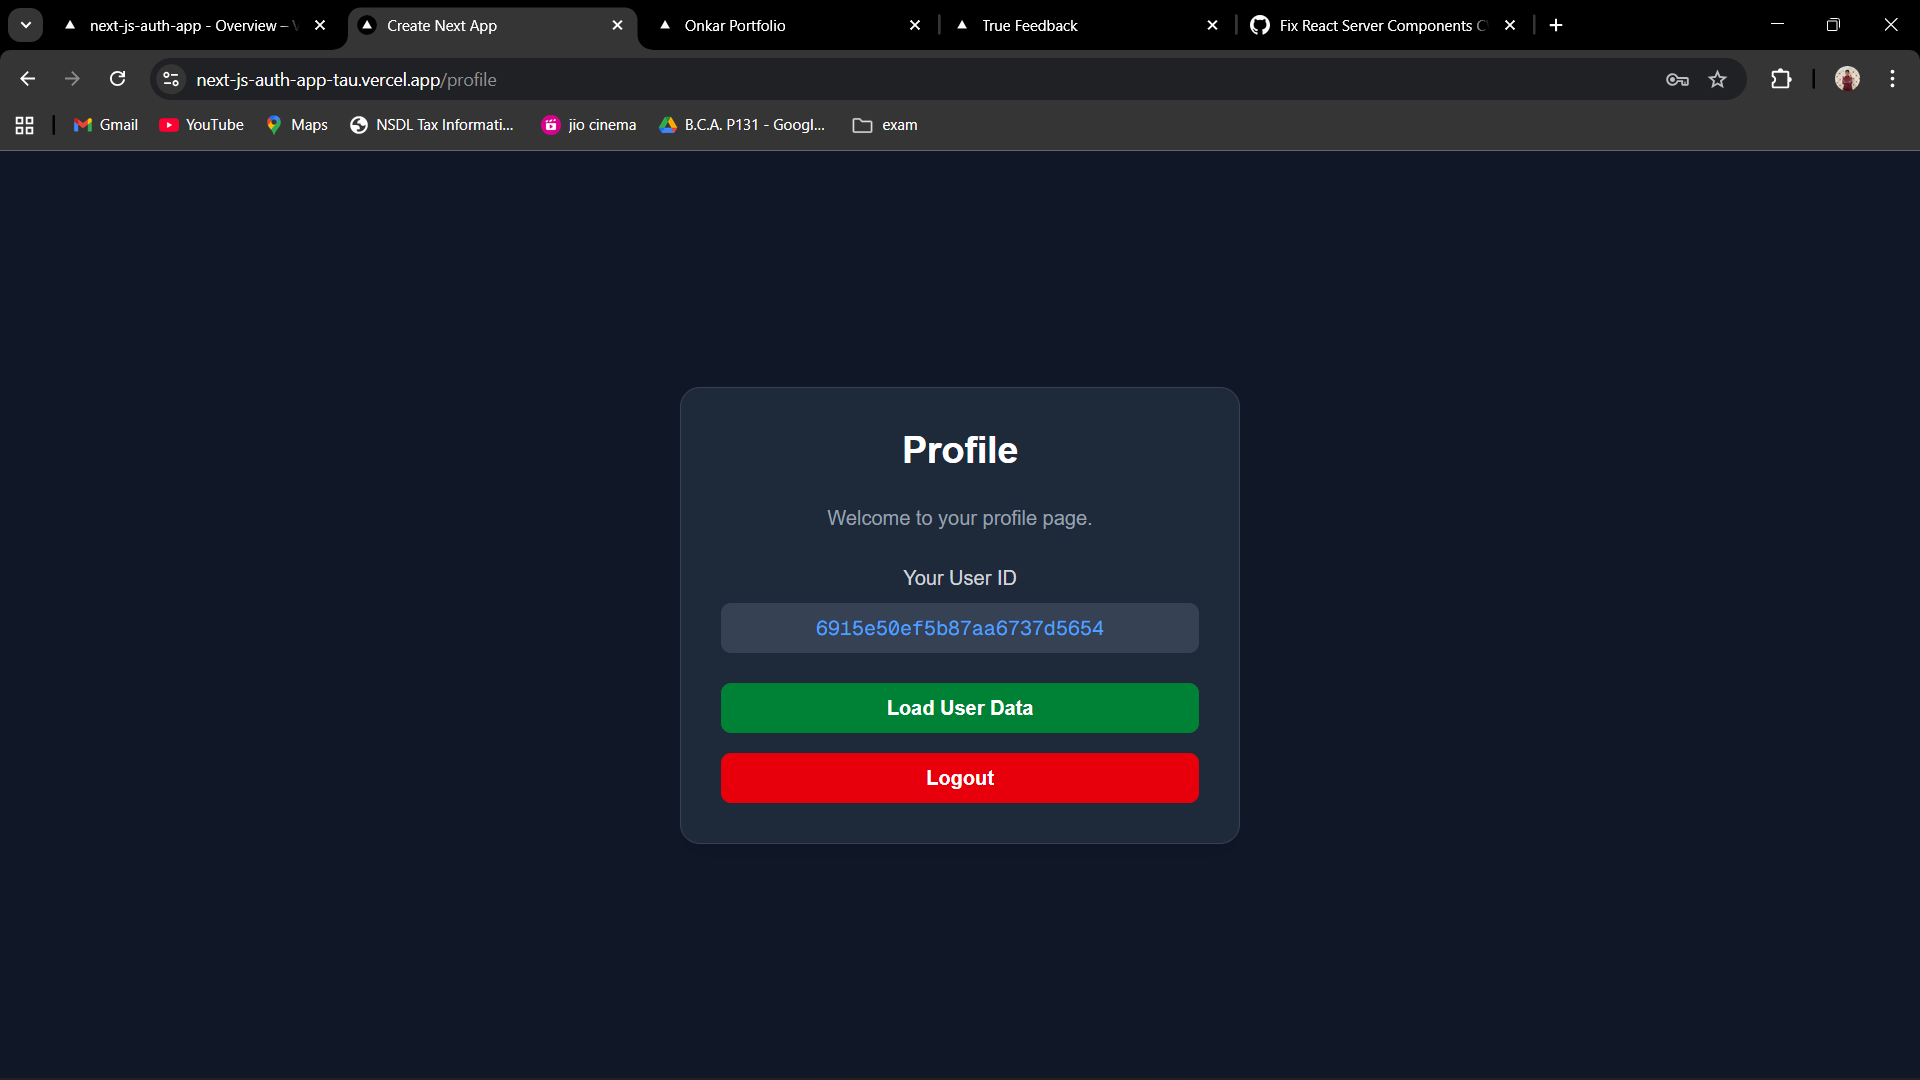
Task: Expand the tab search dropdown
Action: click(26, 25)
